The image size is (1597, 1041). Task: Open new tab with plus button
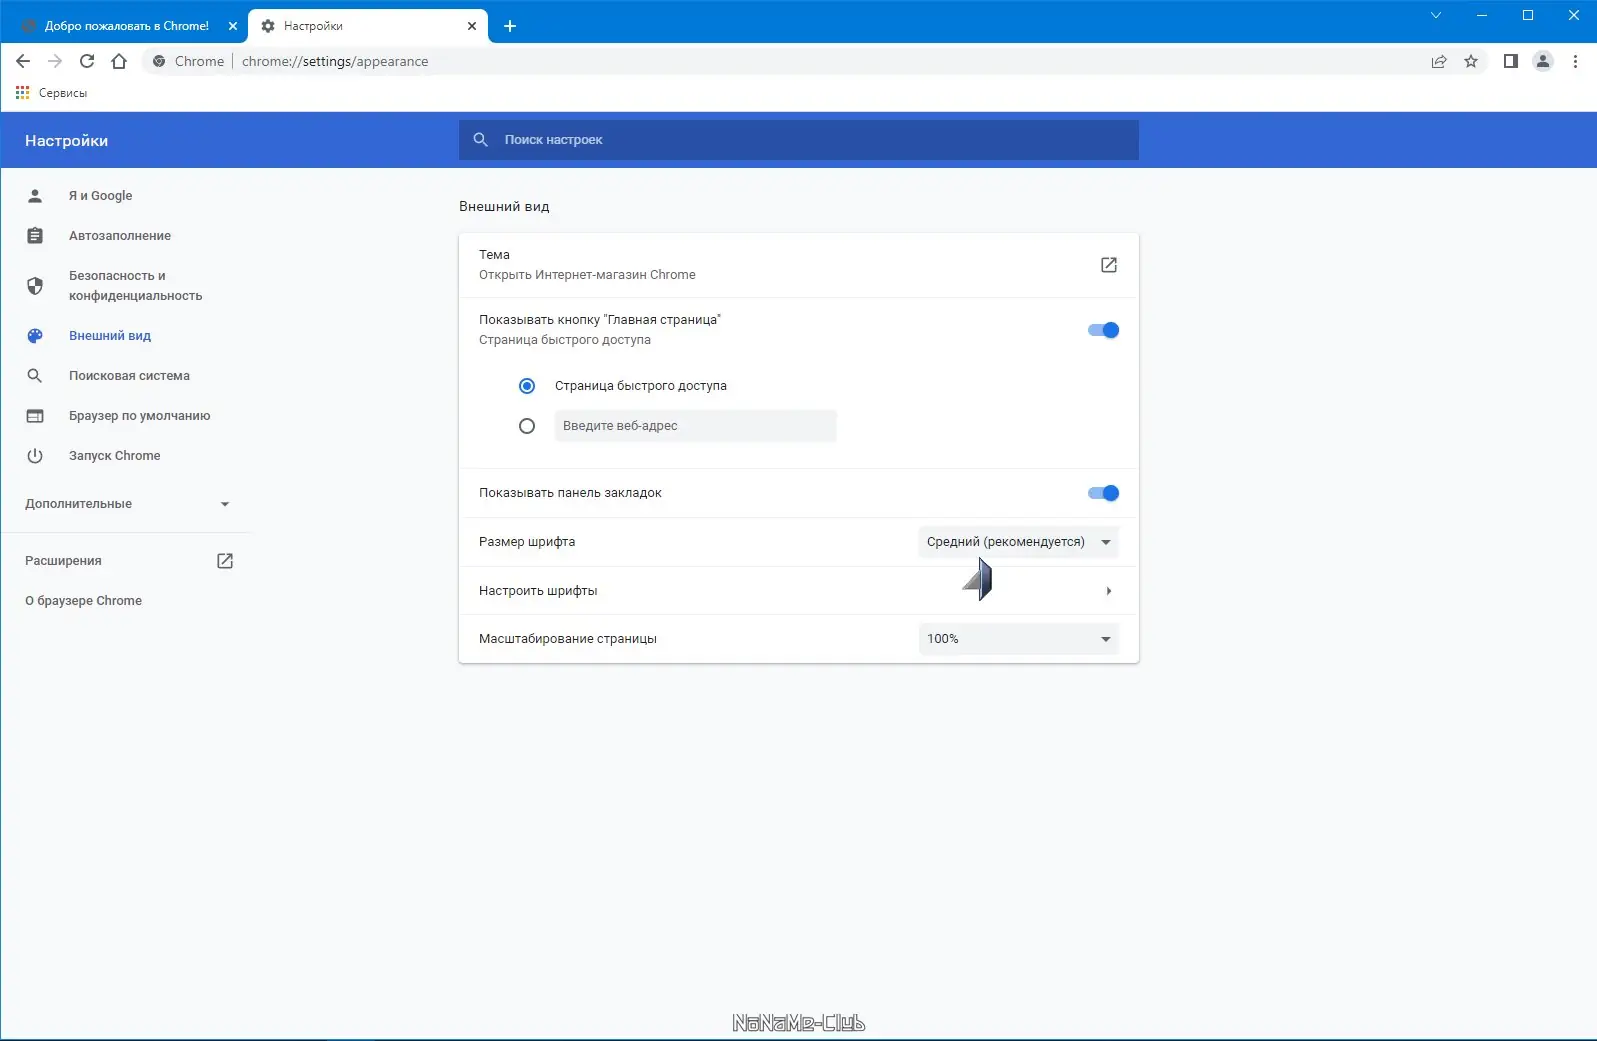[x=510, y=26]
